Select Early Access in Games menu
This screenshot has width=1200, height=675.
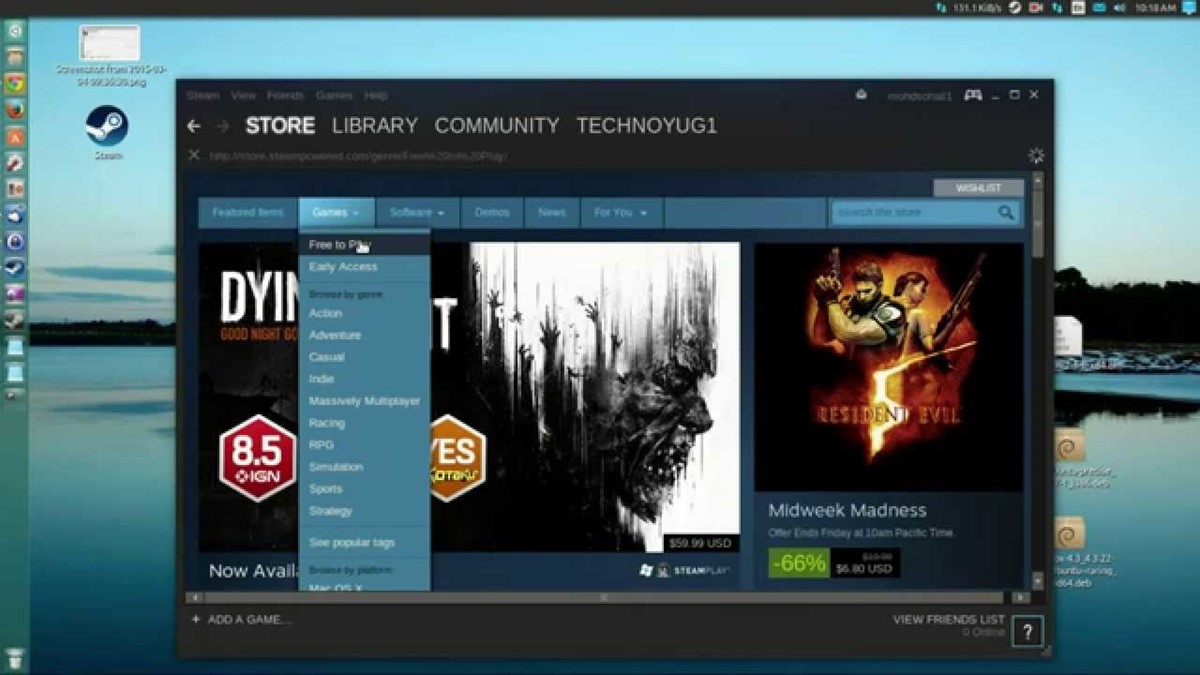364,267
